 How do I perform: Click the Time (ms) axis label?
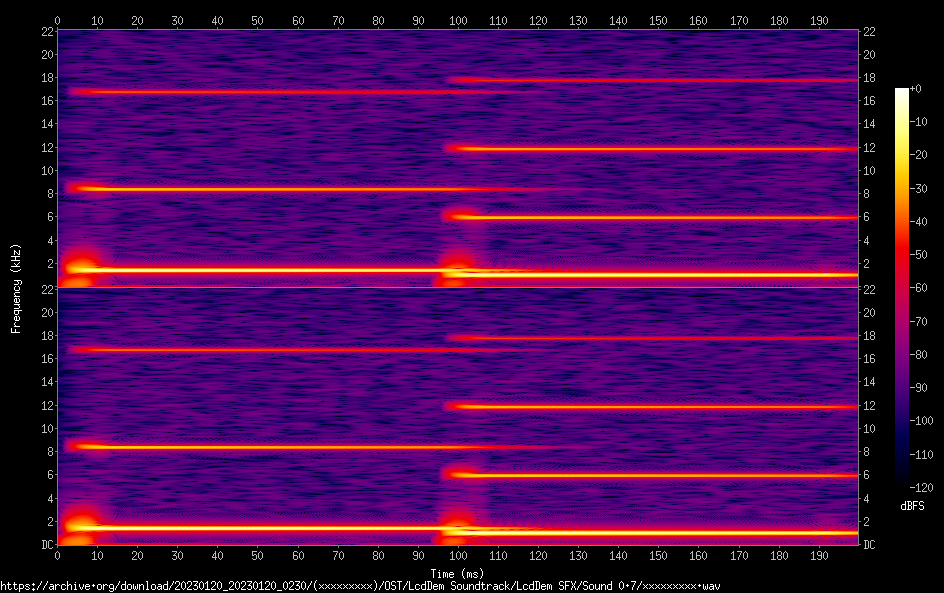tap(458, 573)
